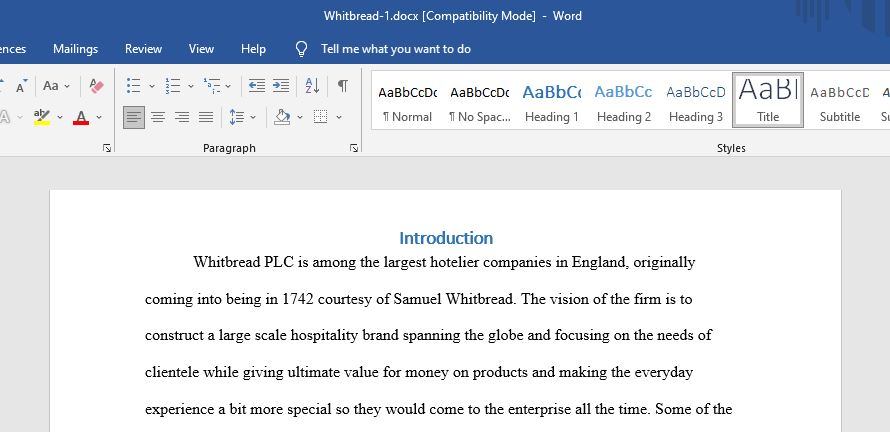Align text left
Image resolution: width=890 pixels, height=432 pixels.
click(x=134, y=118)
